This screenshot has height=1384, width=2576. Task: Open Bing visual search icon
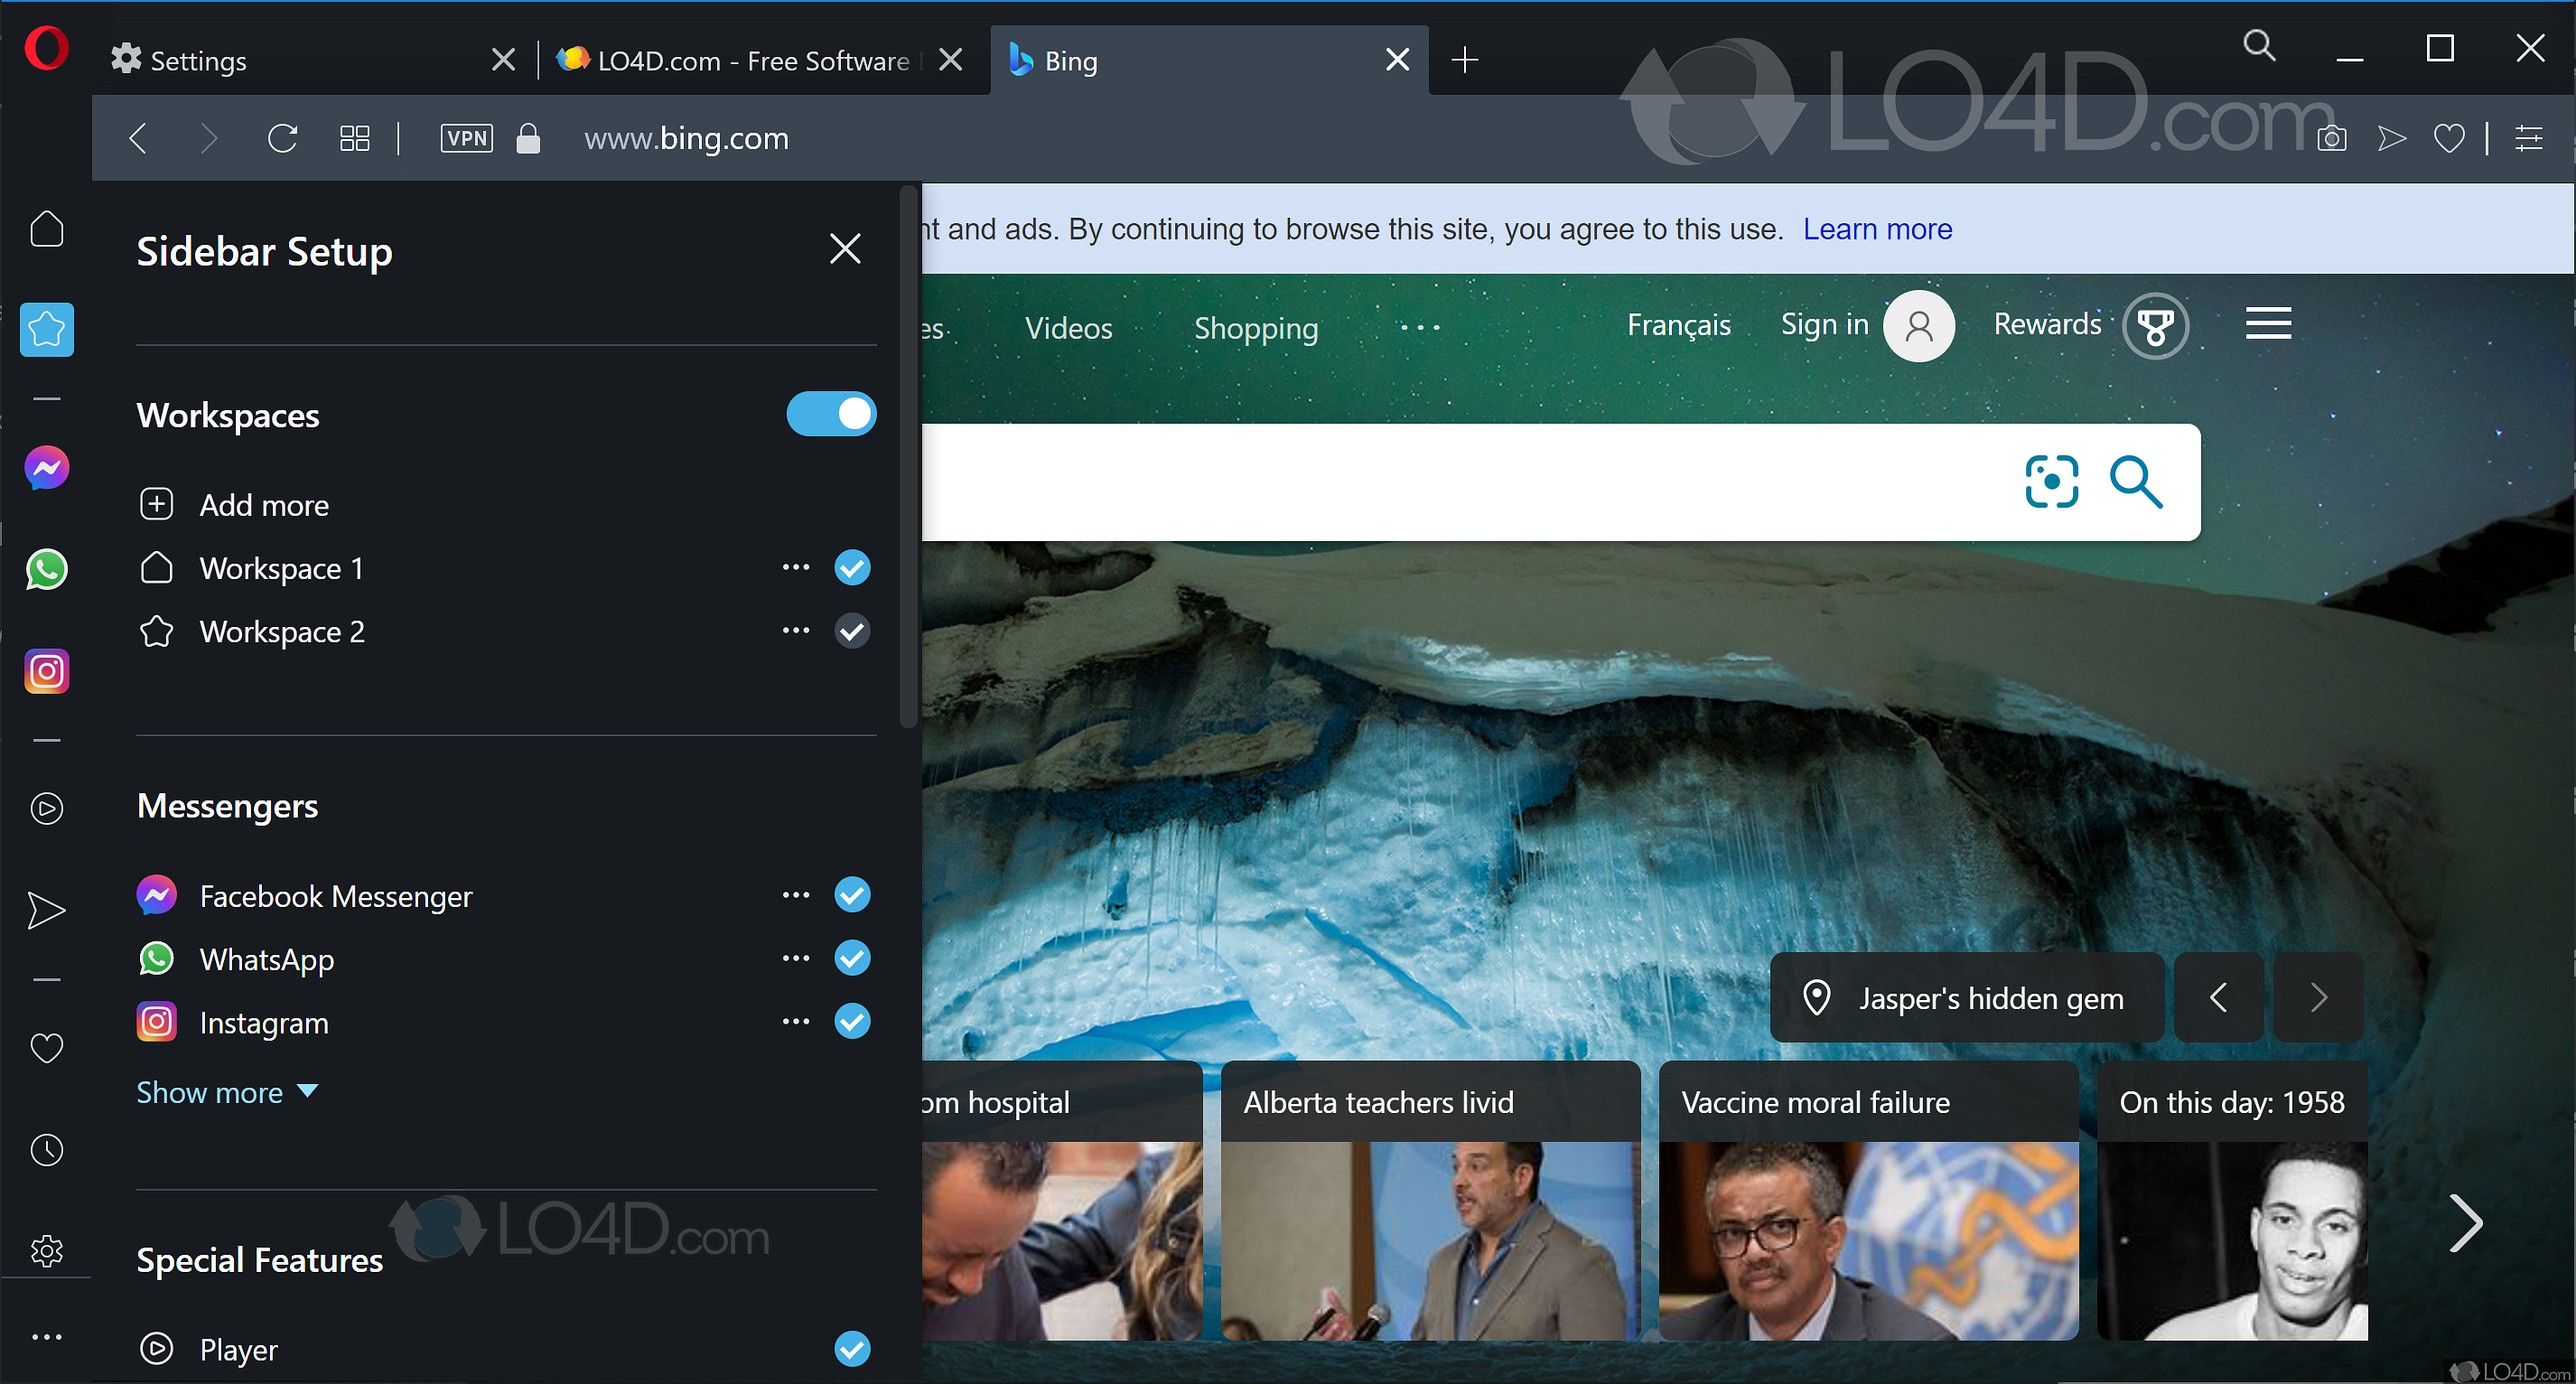point(2051,482)
